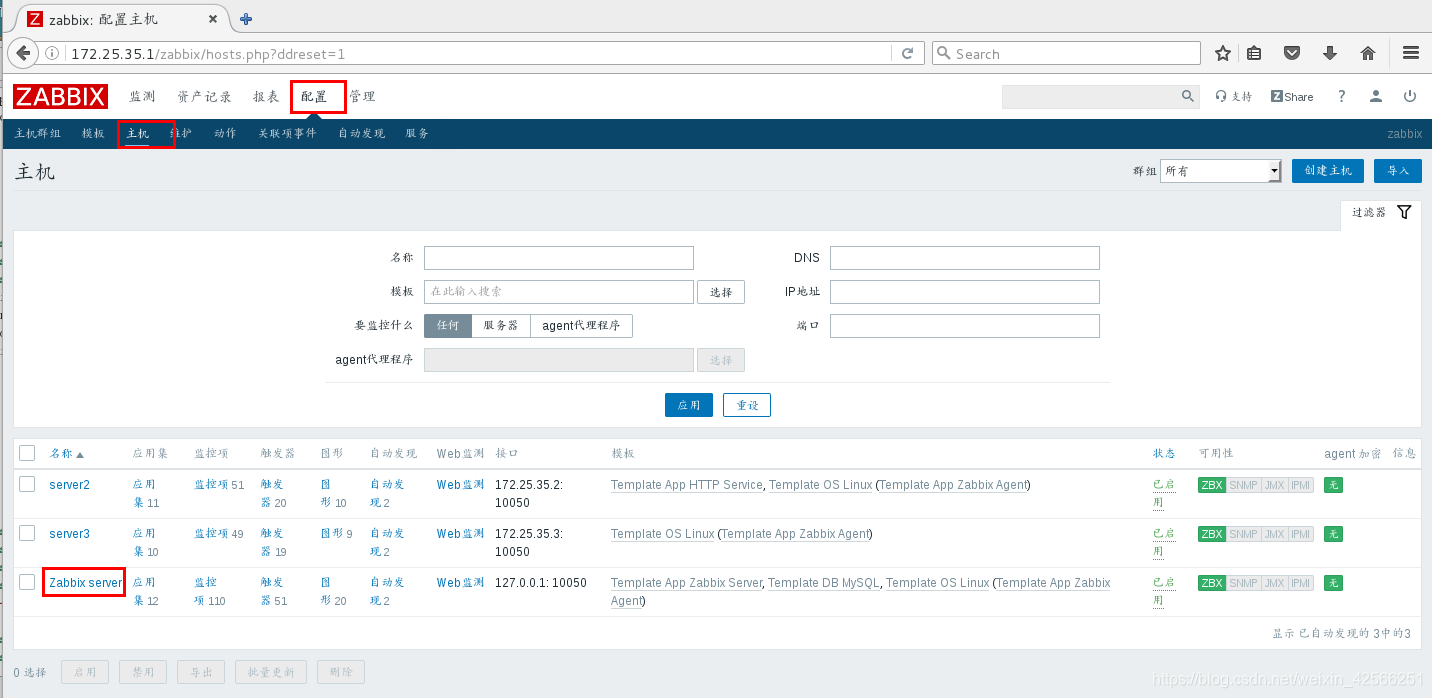Click the ZBX availability badge for server2
This screenshot has width=1432, height=698.
1212,485
